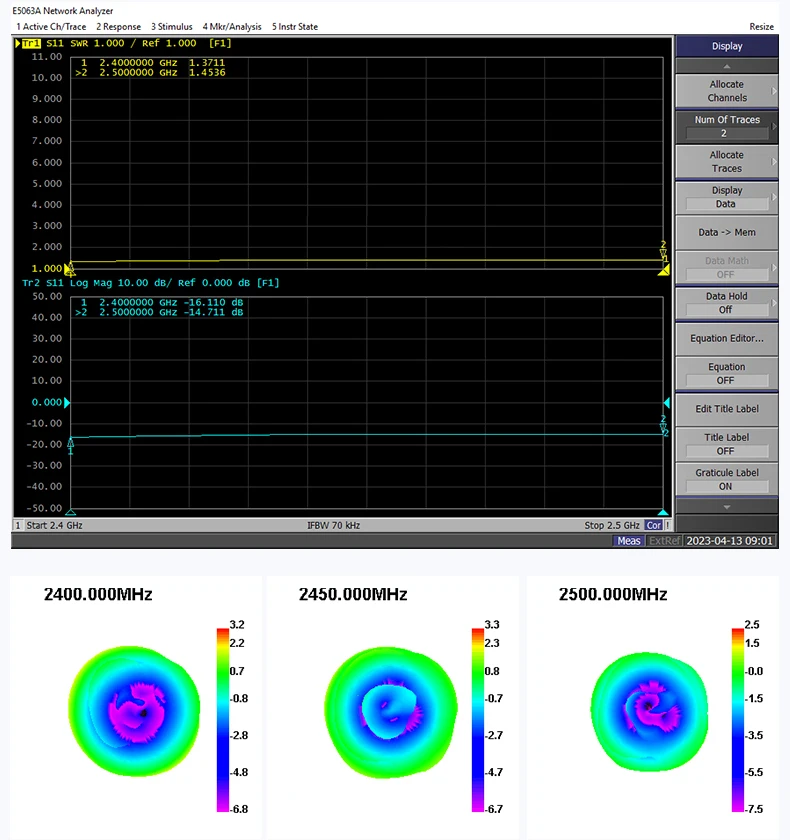
Task: Open the Equation Editor... softkey
Action: (x=727, y=339)
